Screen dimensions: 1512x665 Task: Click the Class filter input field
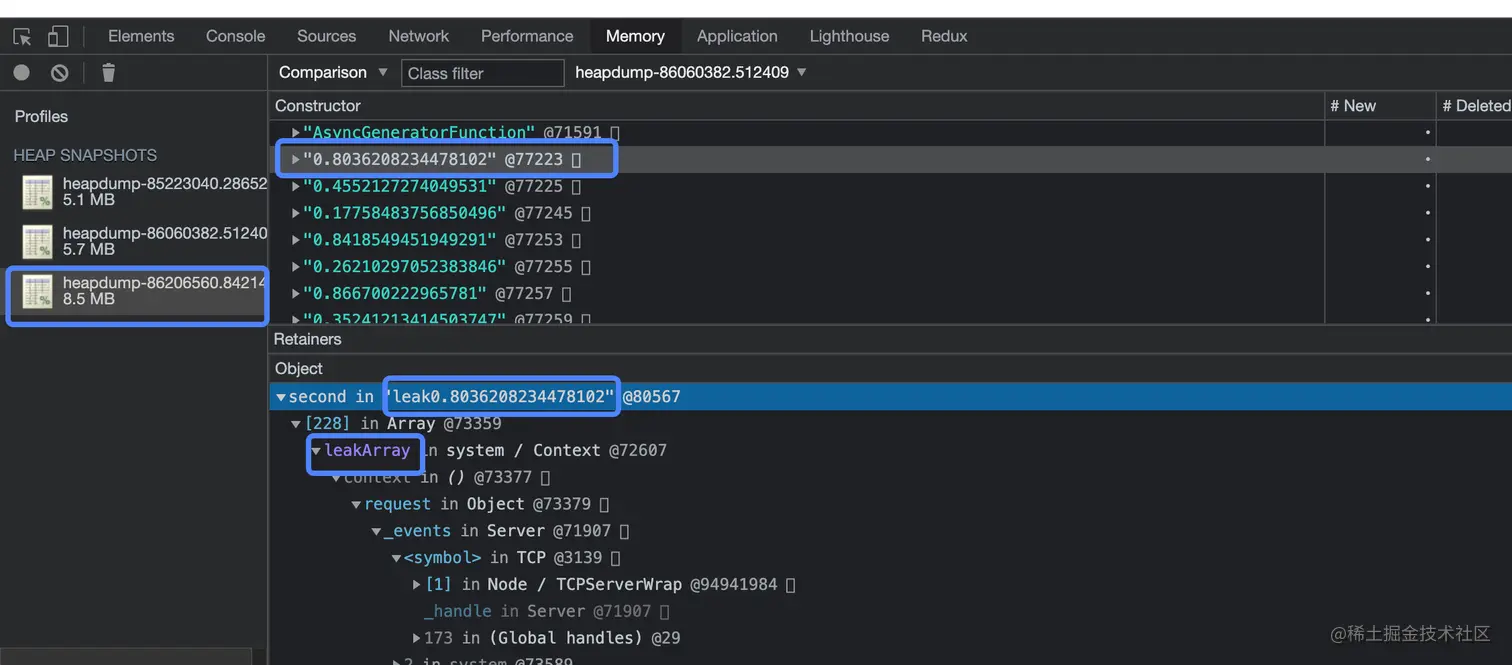click(x=483, y=73)
